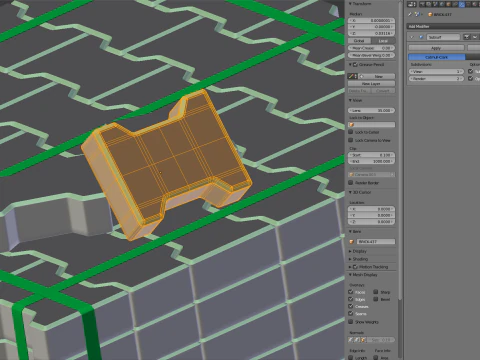
Task: Open the Scene properties tab icon
Action: pos(435,4)
